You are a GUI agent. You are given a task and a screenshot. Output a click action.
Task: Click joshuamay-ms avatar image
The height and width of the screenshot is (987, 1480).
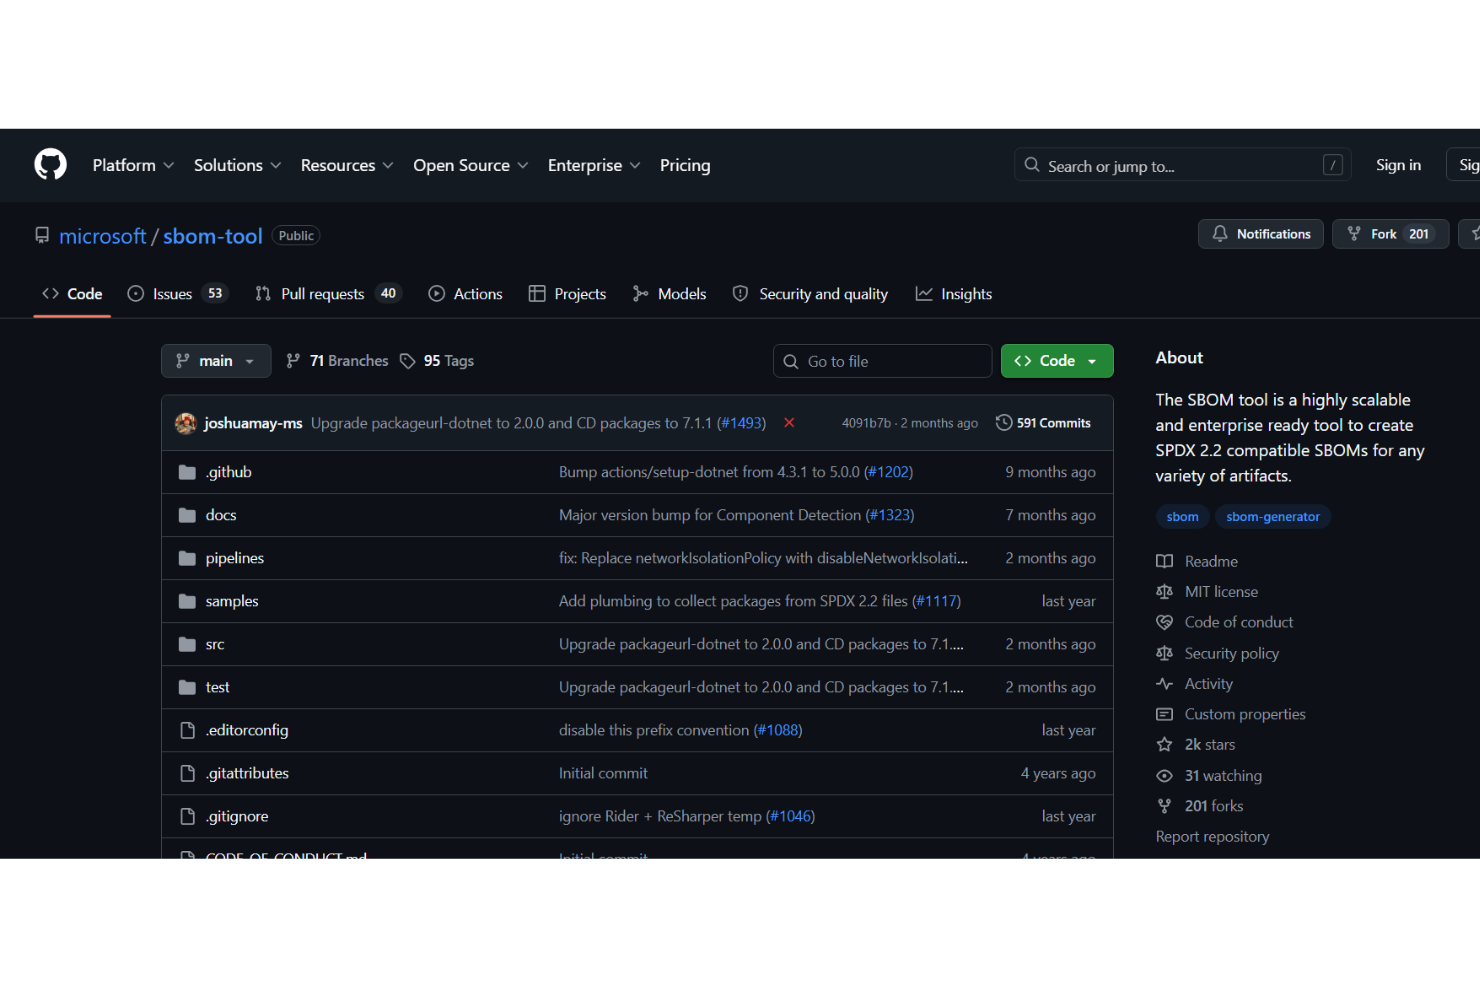tap(185, 423)
